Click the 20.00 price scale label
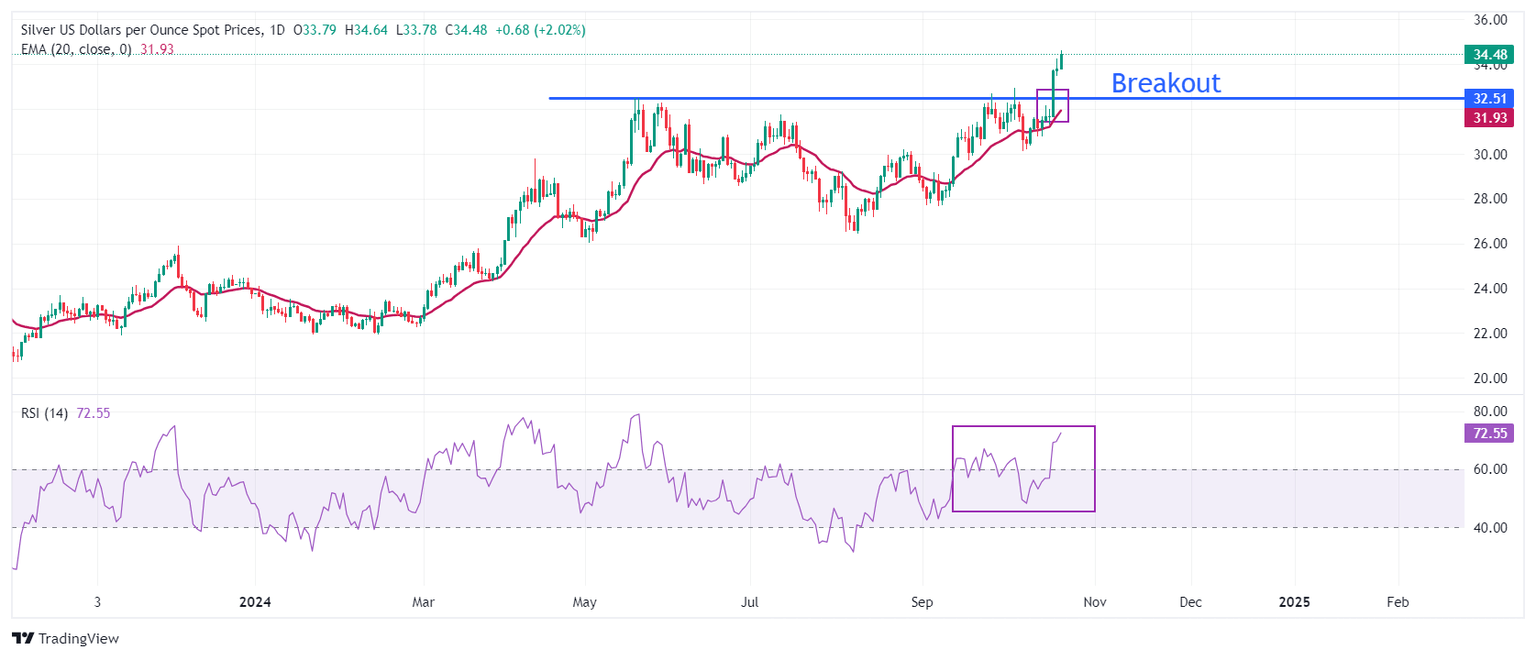The width and height of the screenshot is (1536, 658). [x=1490, y=378]
